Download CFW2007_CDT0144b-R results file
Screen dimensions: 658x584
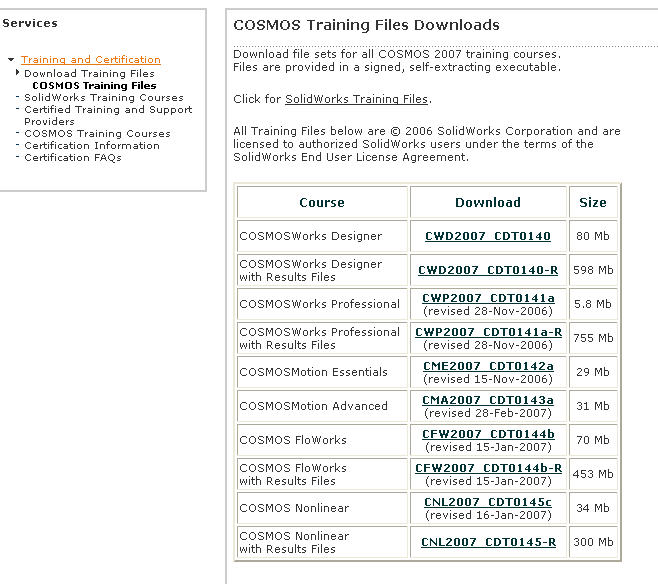488,468
